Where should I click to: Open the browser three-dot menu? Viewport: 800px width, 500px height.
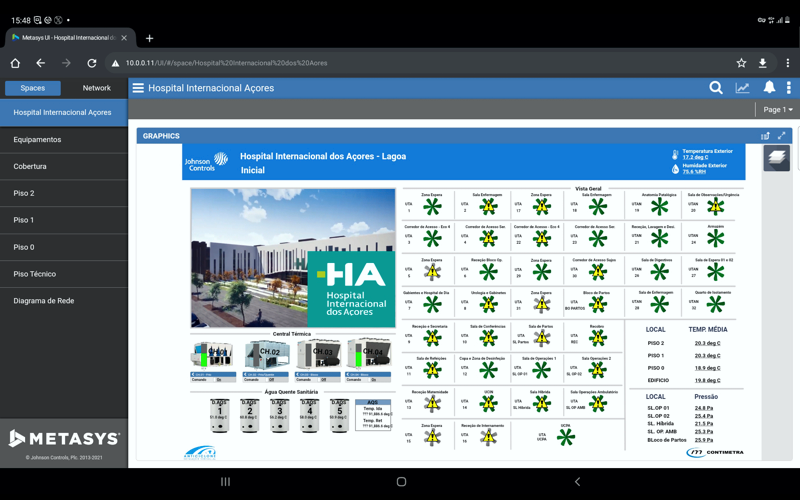(x=787, y=63)
